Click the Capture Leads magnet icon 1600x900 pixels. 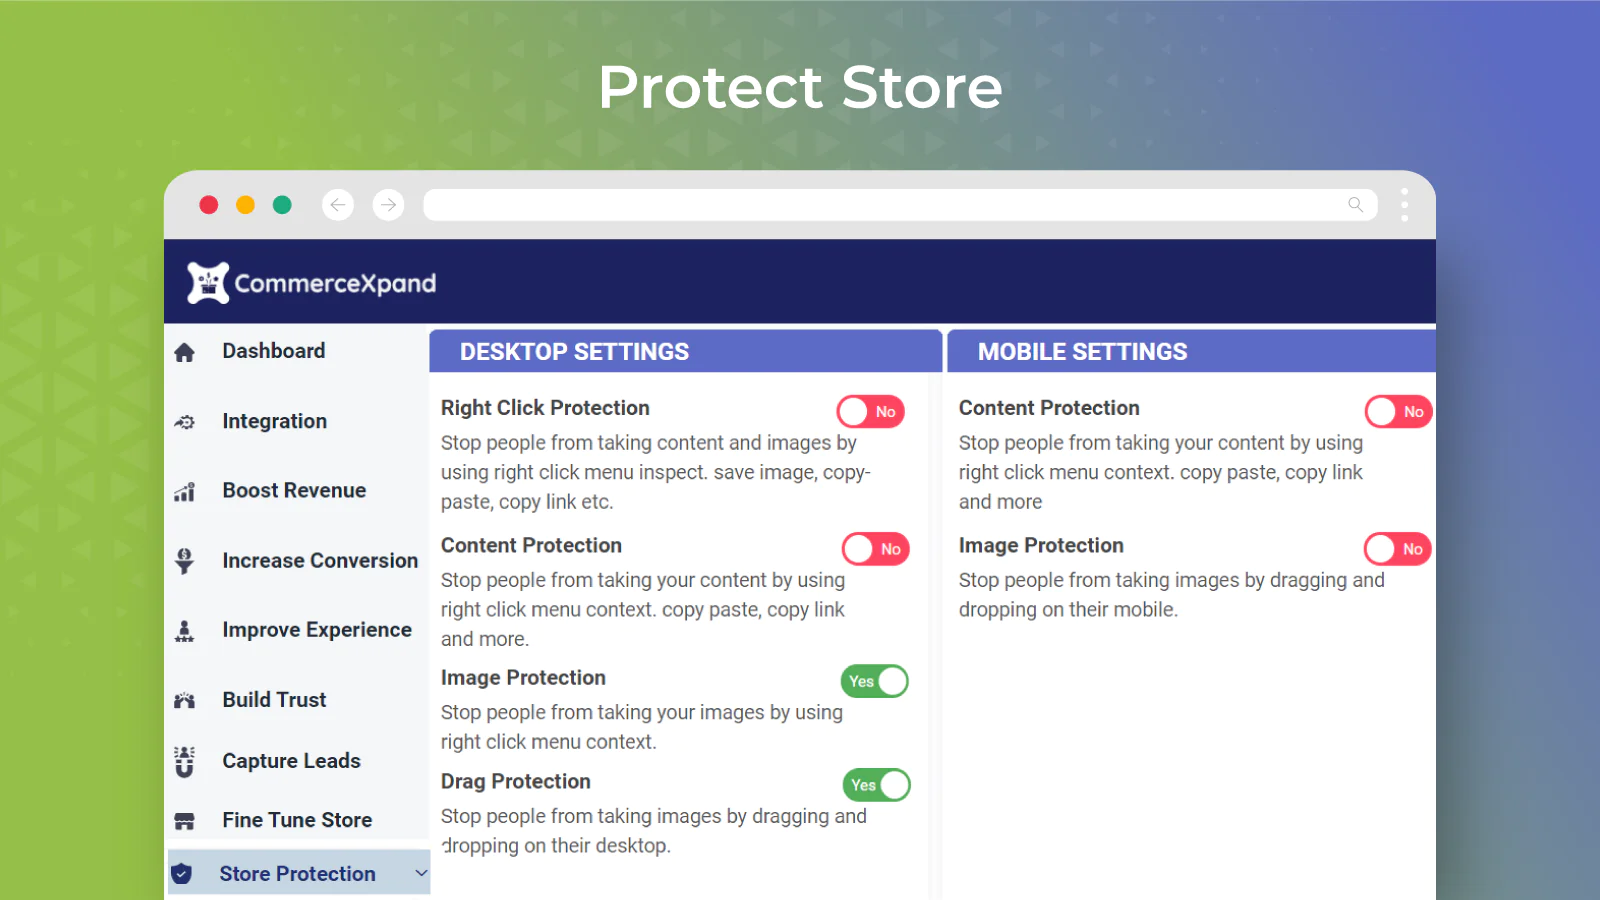coord(184,761)
